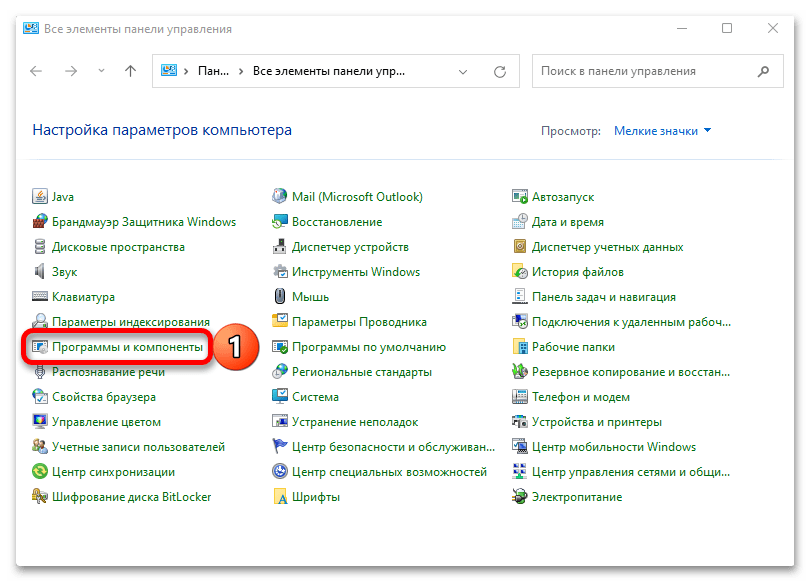
Task: Open Центр безопасности и обслуживания link
Action: [x=393, y=447]
